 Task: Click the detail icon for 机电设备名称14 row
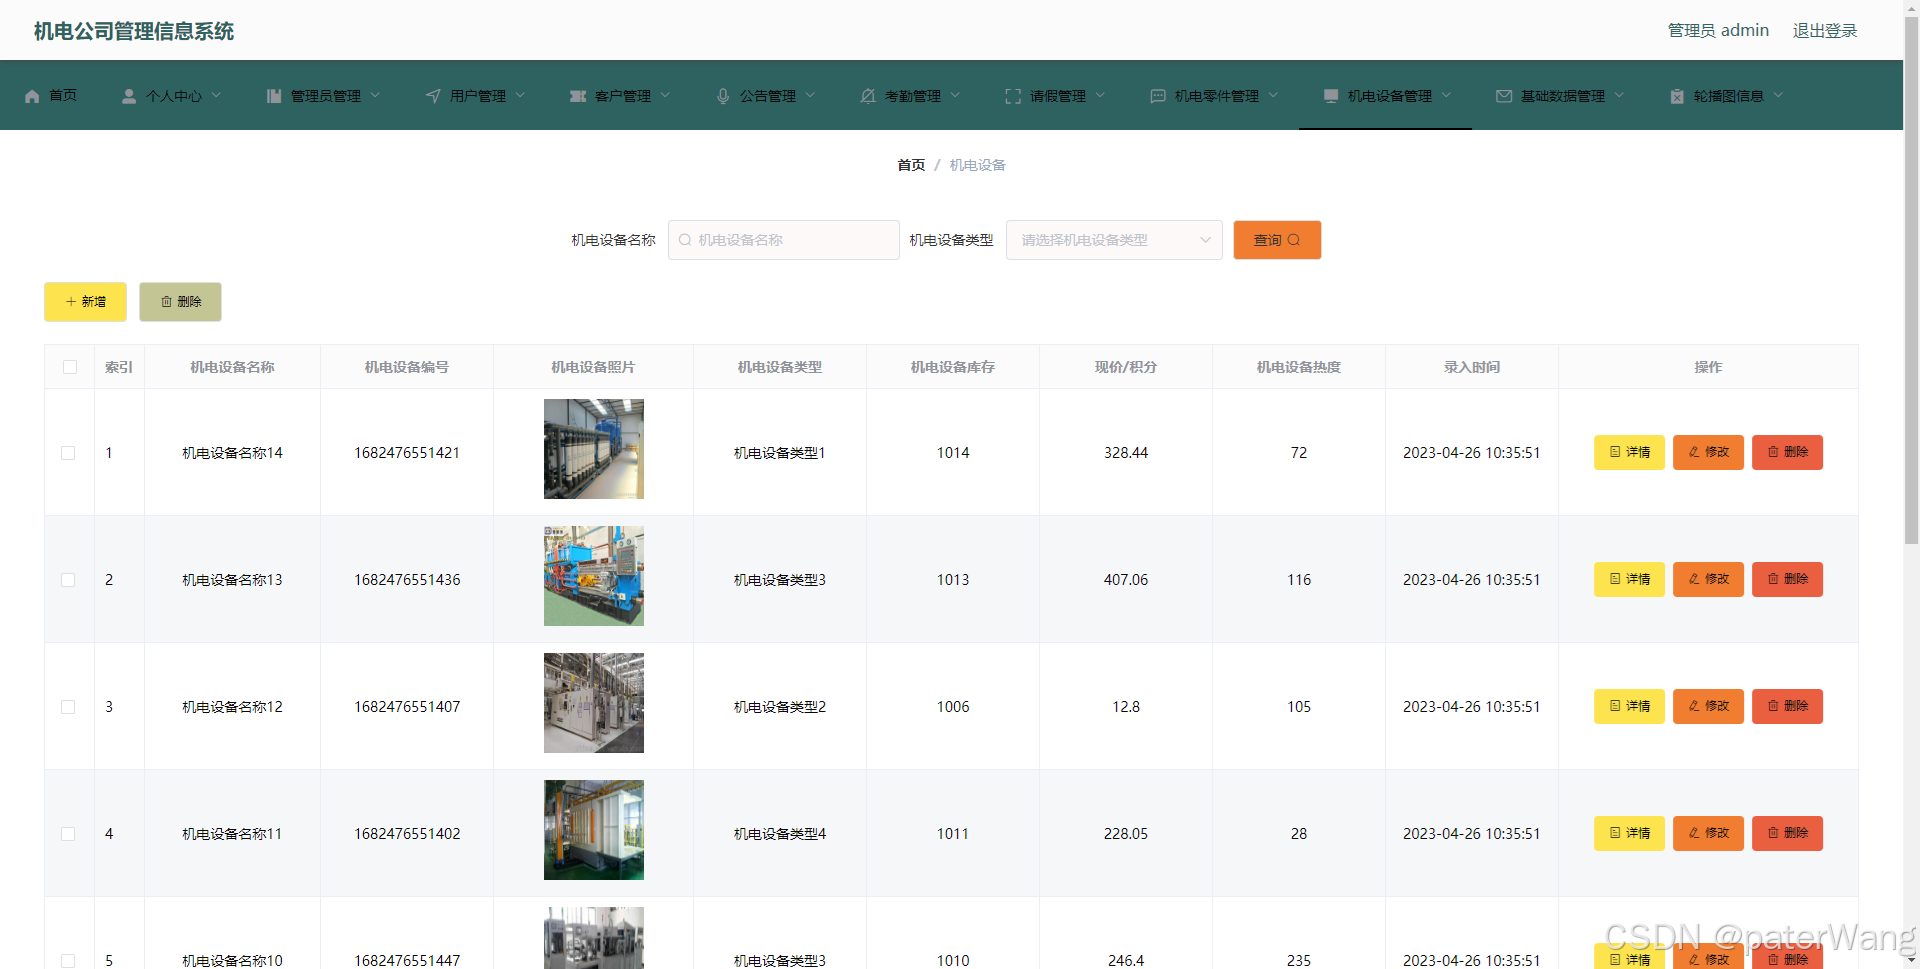[x=1615, y=452]
